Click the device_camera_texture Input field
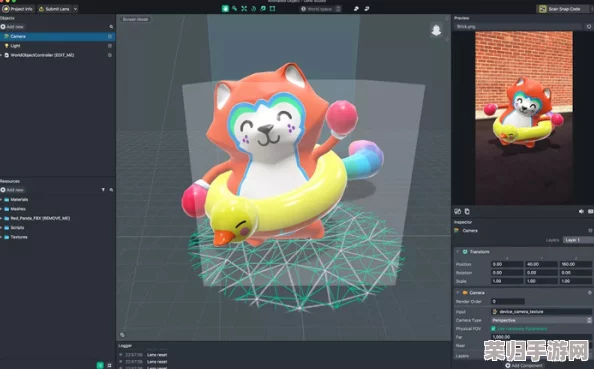594x369 pixels. click(x=541, y=312)
